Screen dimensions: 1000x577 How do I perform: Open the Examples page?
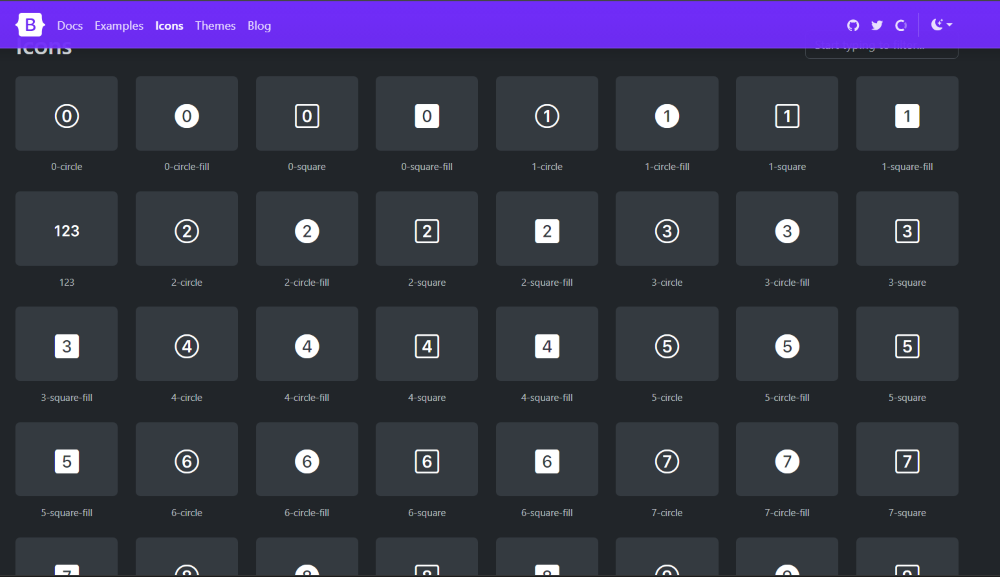119,26
